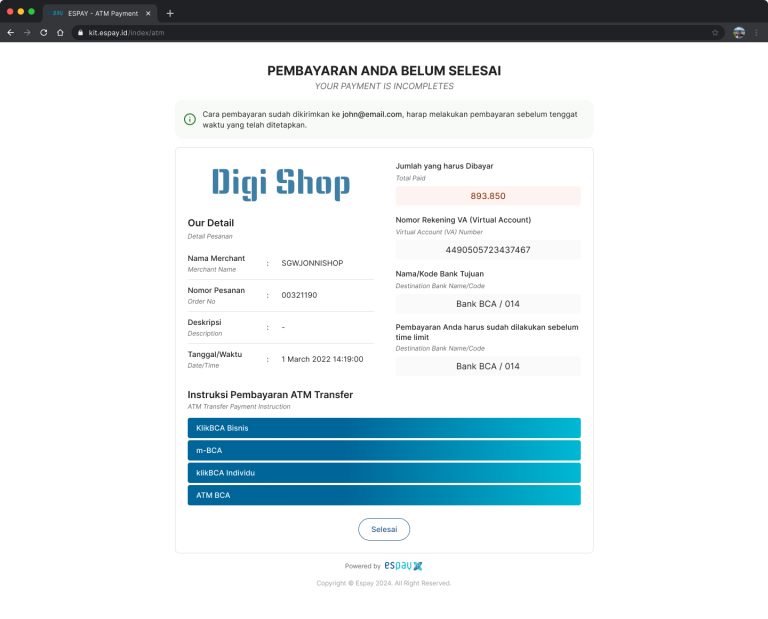Click the Instruksi Pembayaran ATM Transfer heading
768x619 pixels.
(x=270, y=395)
